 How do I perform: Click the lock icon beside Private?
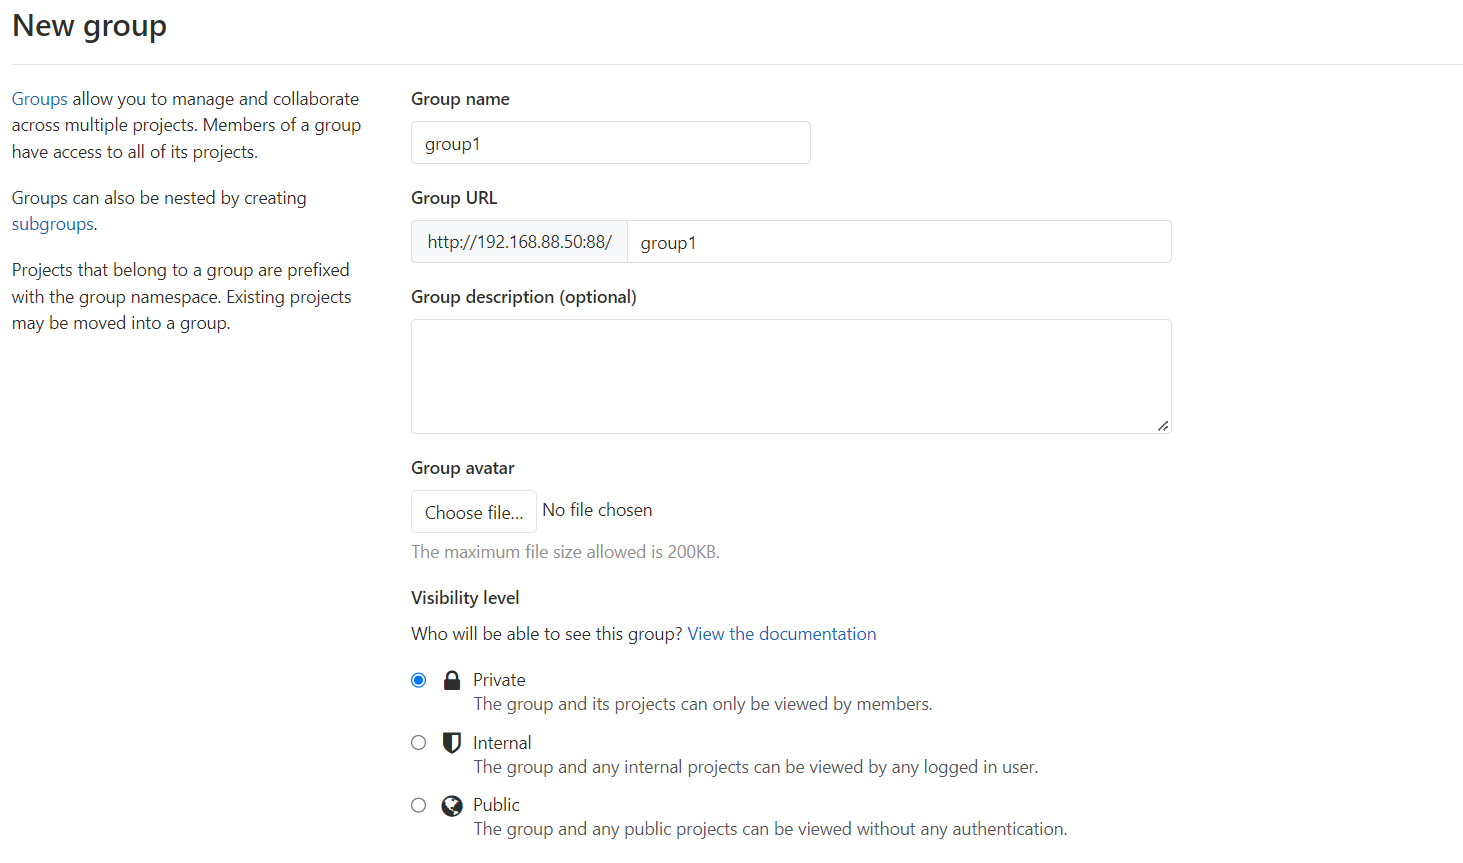coord(452,681)
